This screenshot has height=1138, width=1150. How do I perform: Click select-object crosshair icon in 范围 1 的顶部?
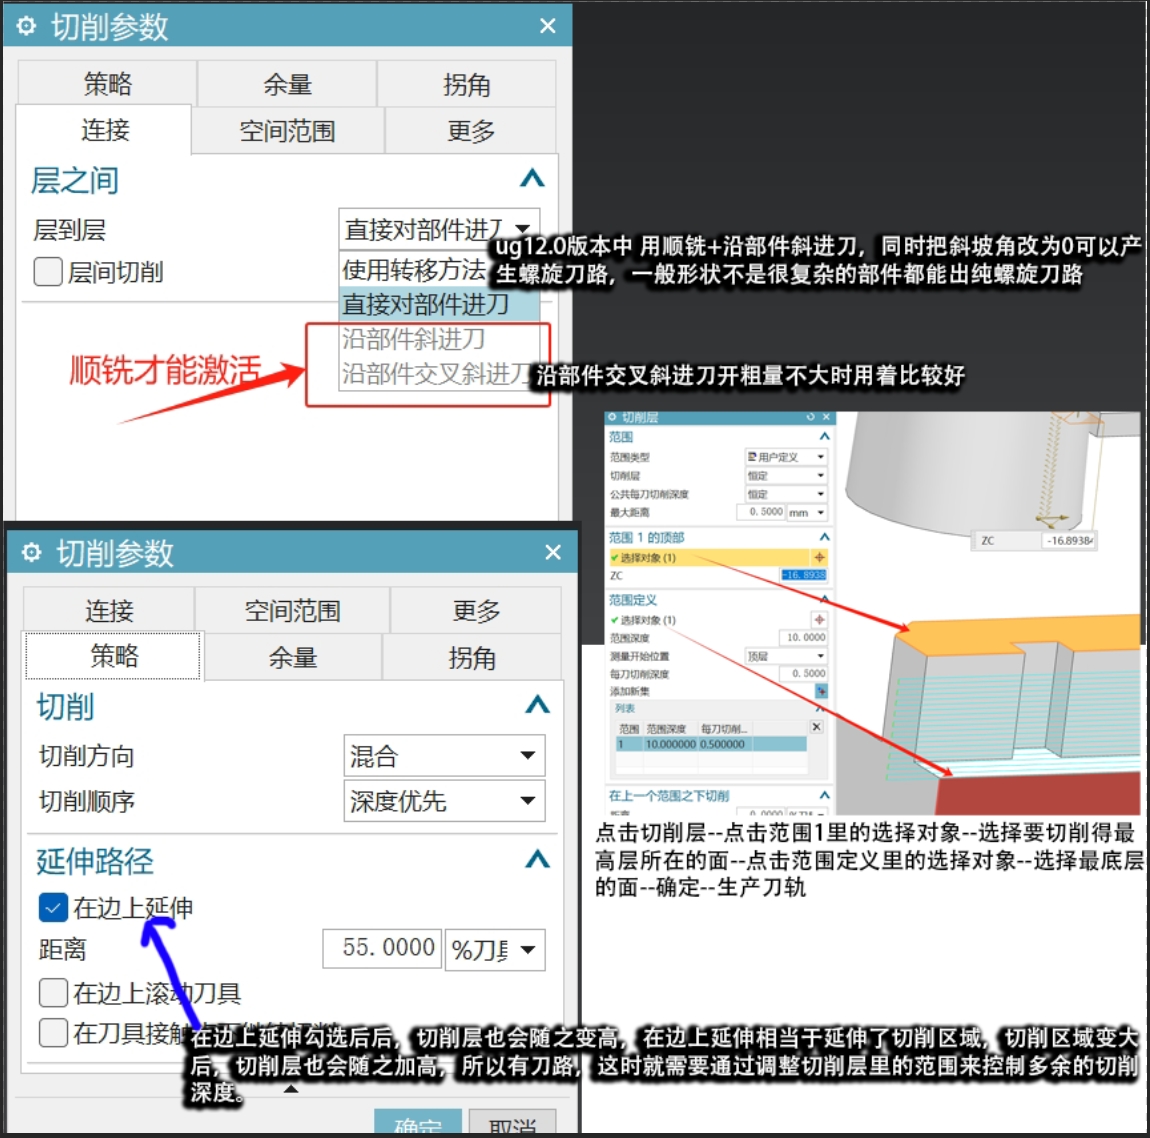(x=820, y=558)
